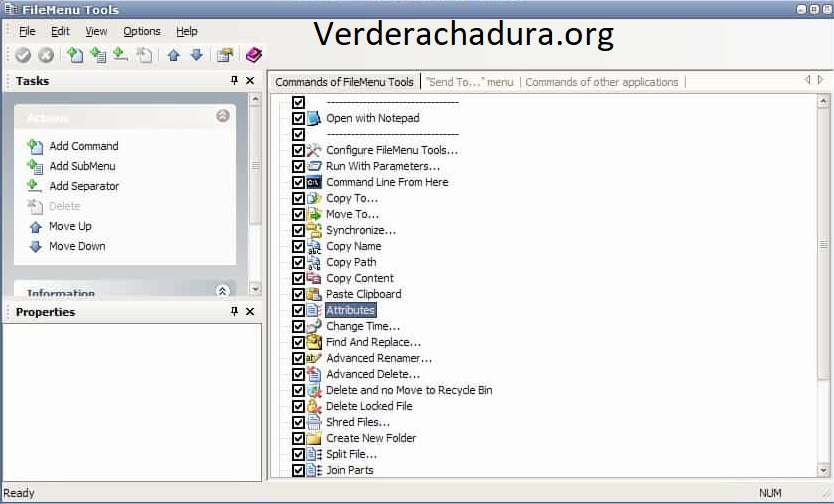Click Move Up in Actions list
Image resolution: width=834 pixels, height=504 pixels.
tap(70, 226)
